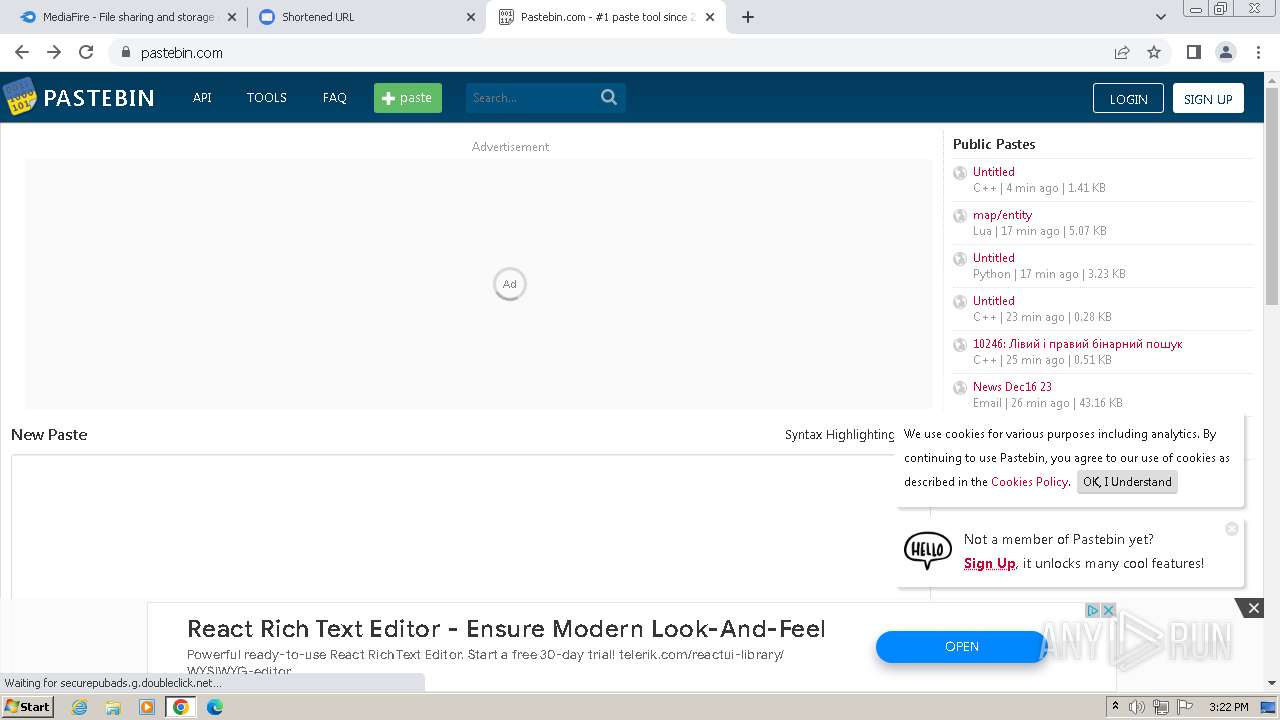1280x720 pixels.
Task: Share this page icon in address bar
Action: (x=1122, y=52)
